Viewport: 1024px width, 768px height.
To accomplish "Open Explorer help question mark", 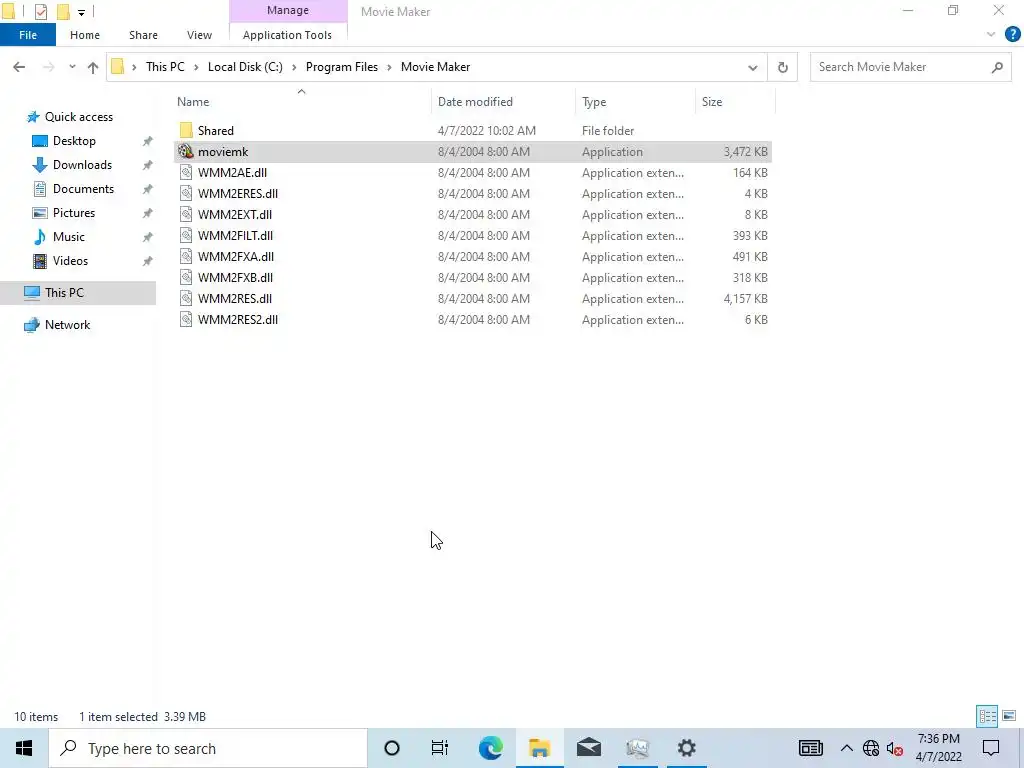I will tap(1012, 35).
